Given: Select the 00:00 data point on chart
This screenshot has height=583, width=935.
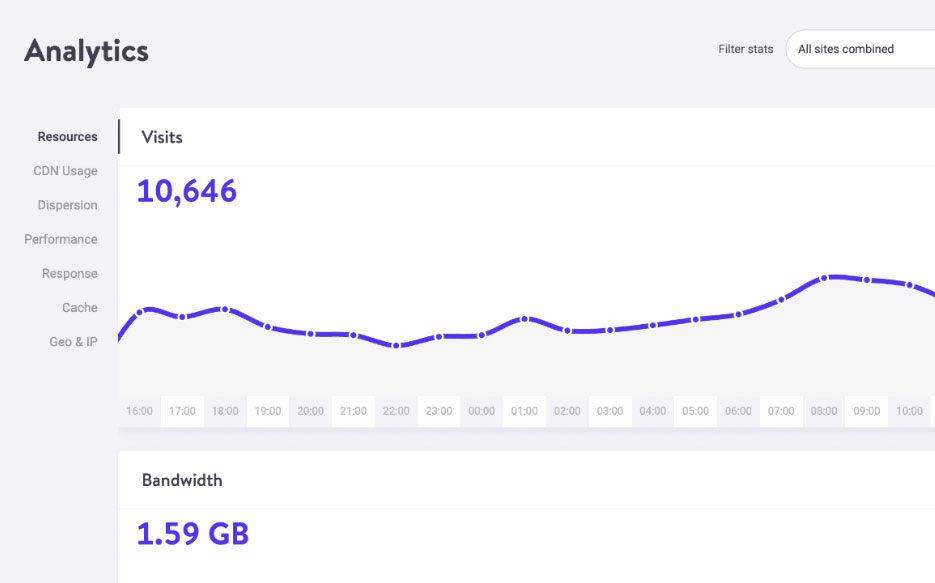Looking at the screenshot, I should point(482,335).
